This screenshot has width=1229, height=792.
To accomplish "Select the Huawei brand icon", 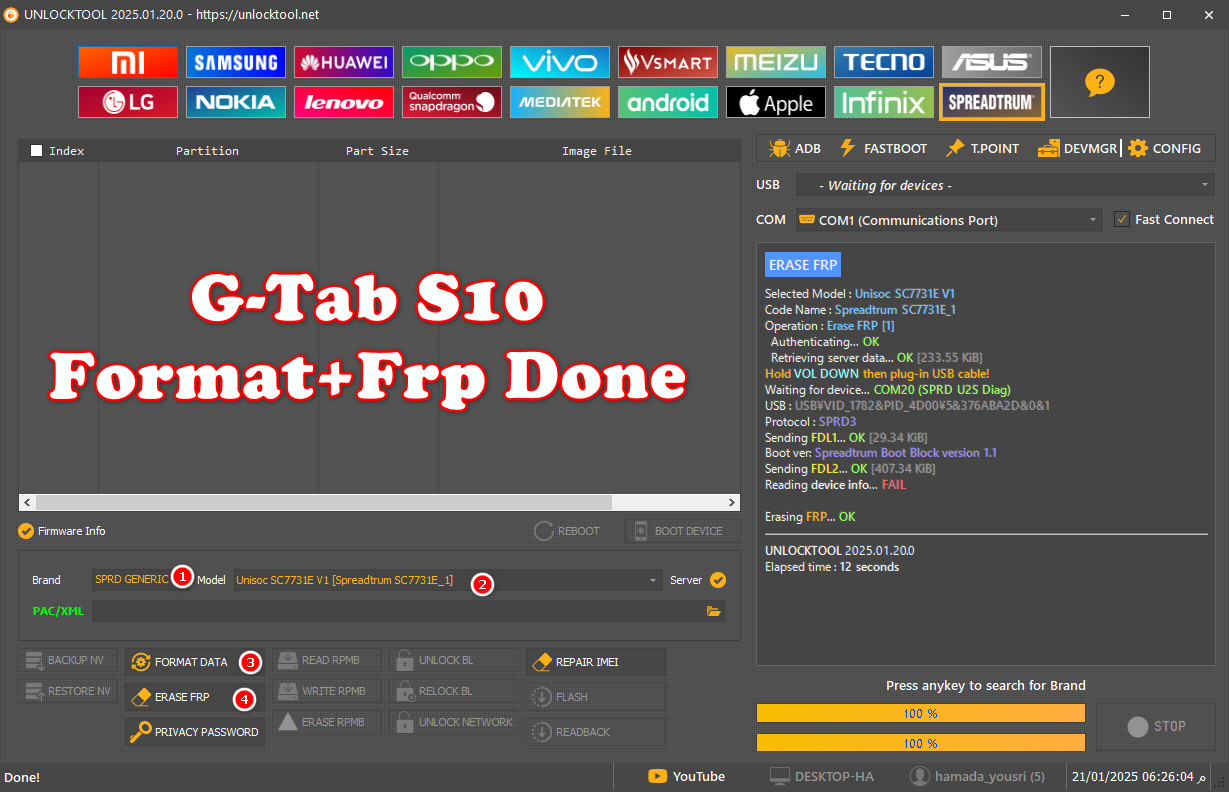I will pos(344,62).
